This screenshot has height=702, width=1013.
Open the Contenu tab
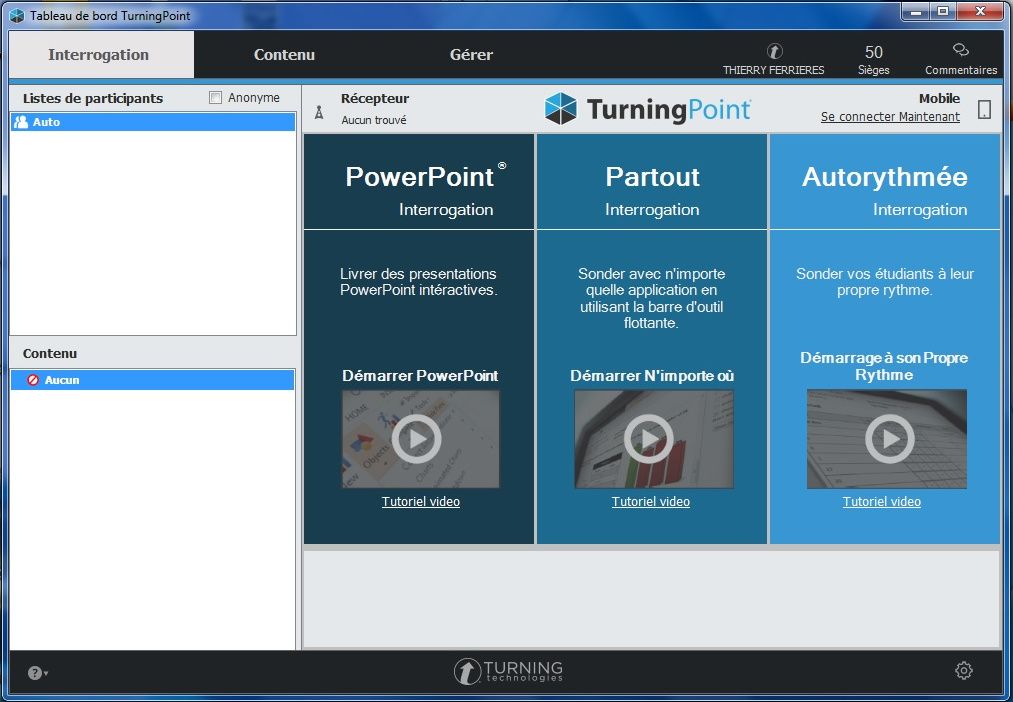coord(284,55)
